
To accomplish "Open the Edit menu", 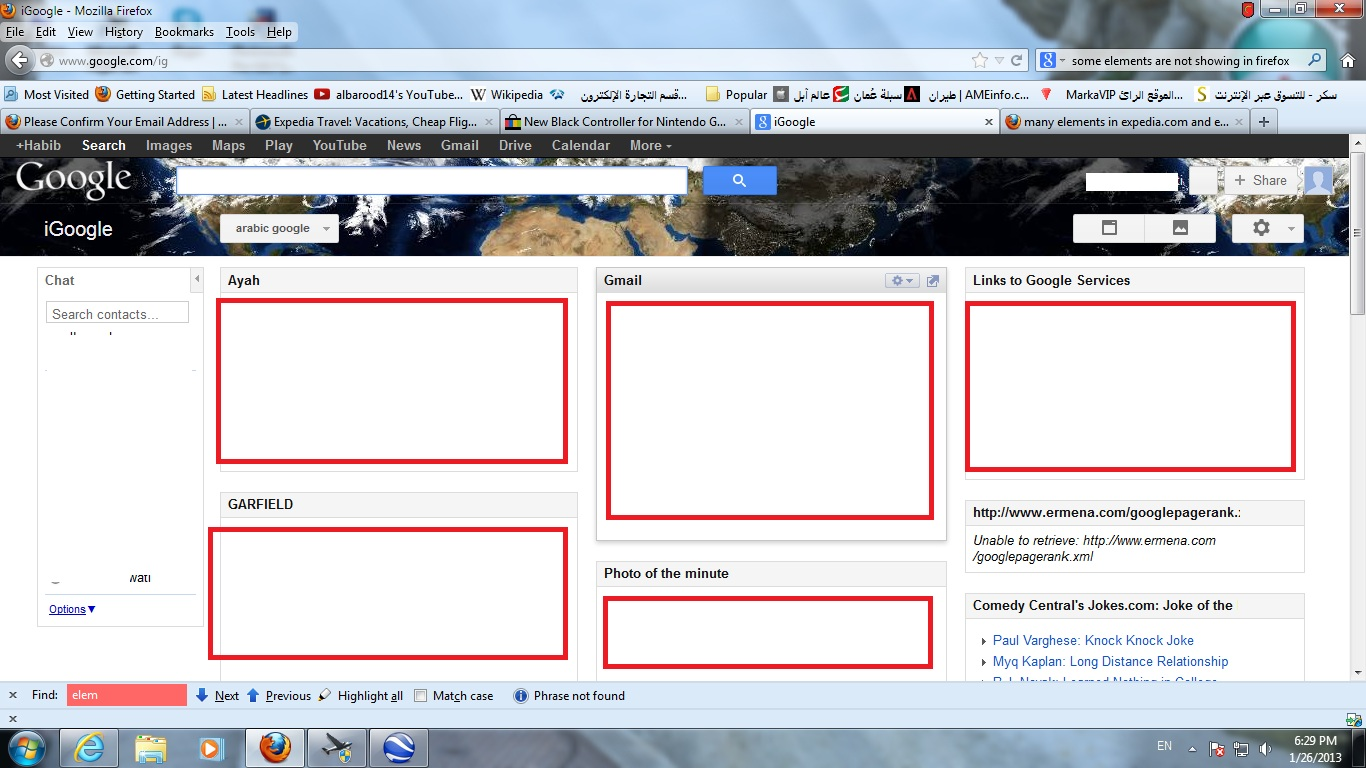I will [x=46, y=32].
